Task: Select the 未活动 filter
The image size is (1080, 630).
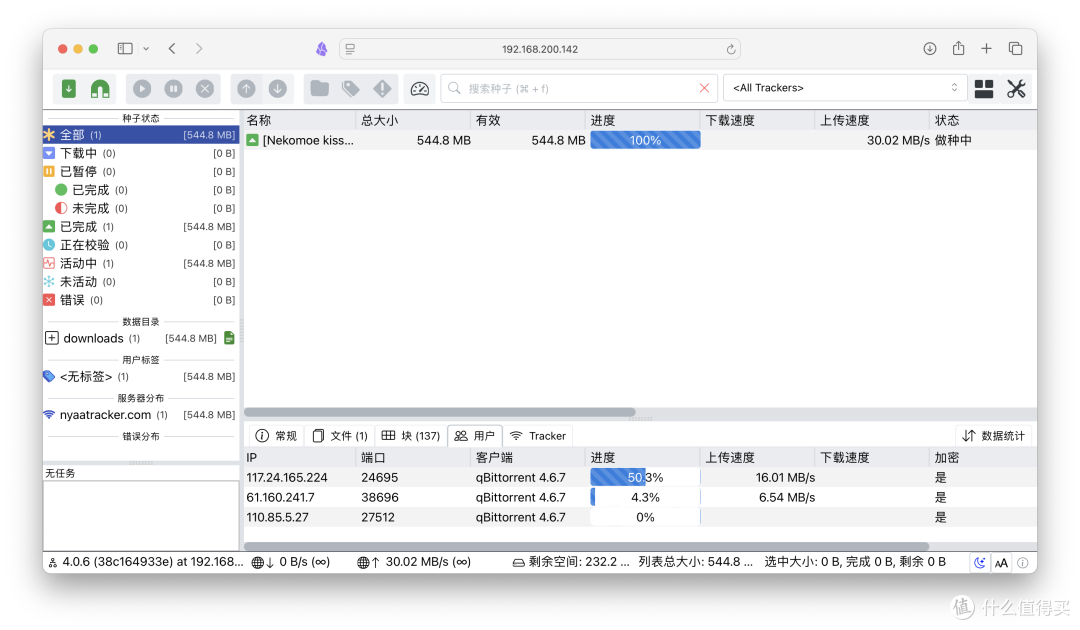Action: click(x=141, y=282)
